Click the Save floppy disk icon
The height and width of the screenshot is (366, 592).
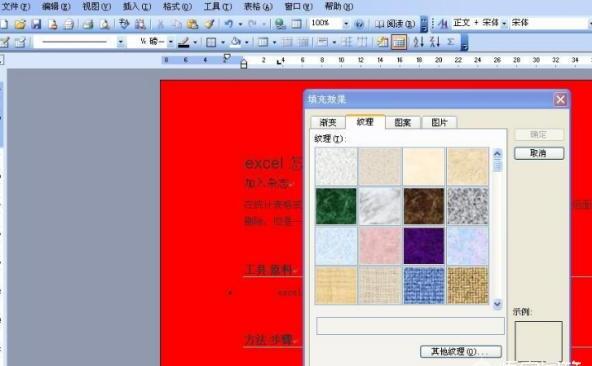pyautogui.click(x=36, y=25)
